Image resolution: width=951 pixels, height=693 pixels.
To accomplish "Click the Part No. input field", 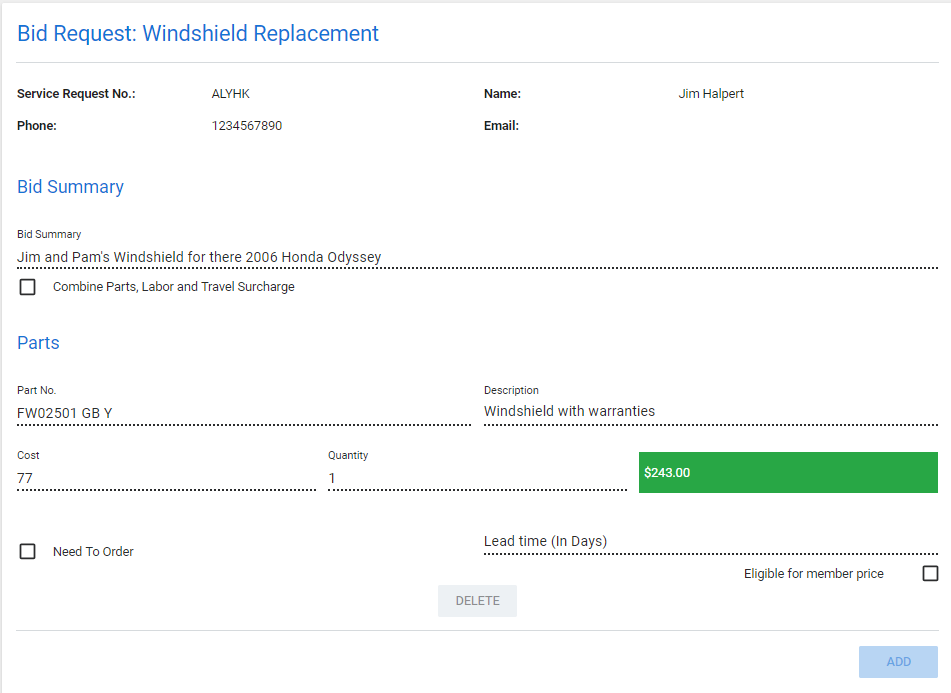I will coord(244,413).
